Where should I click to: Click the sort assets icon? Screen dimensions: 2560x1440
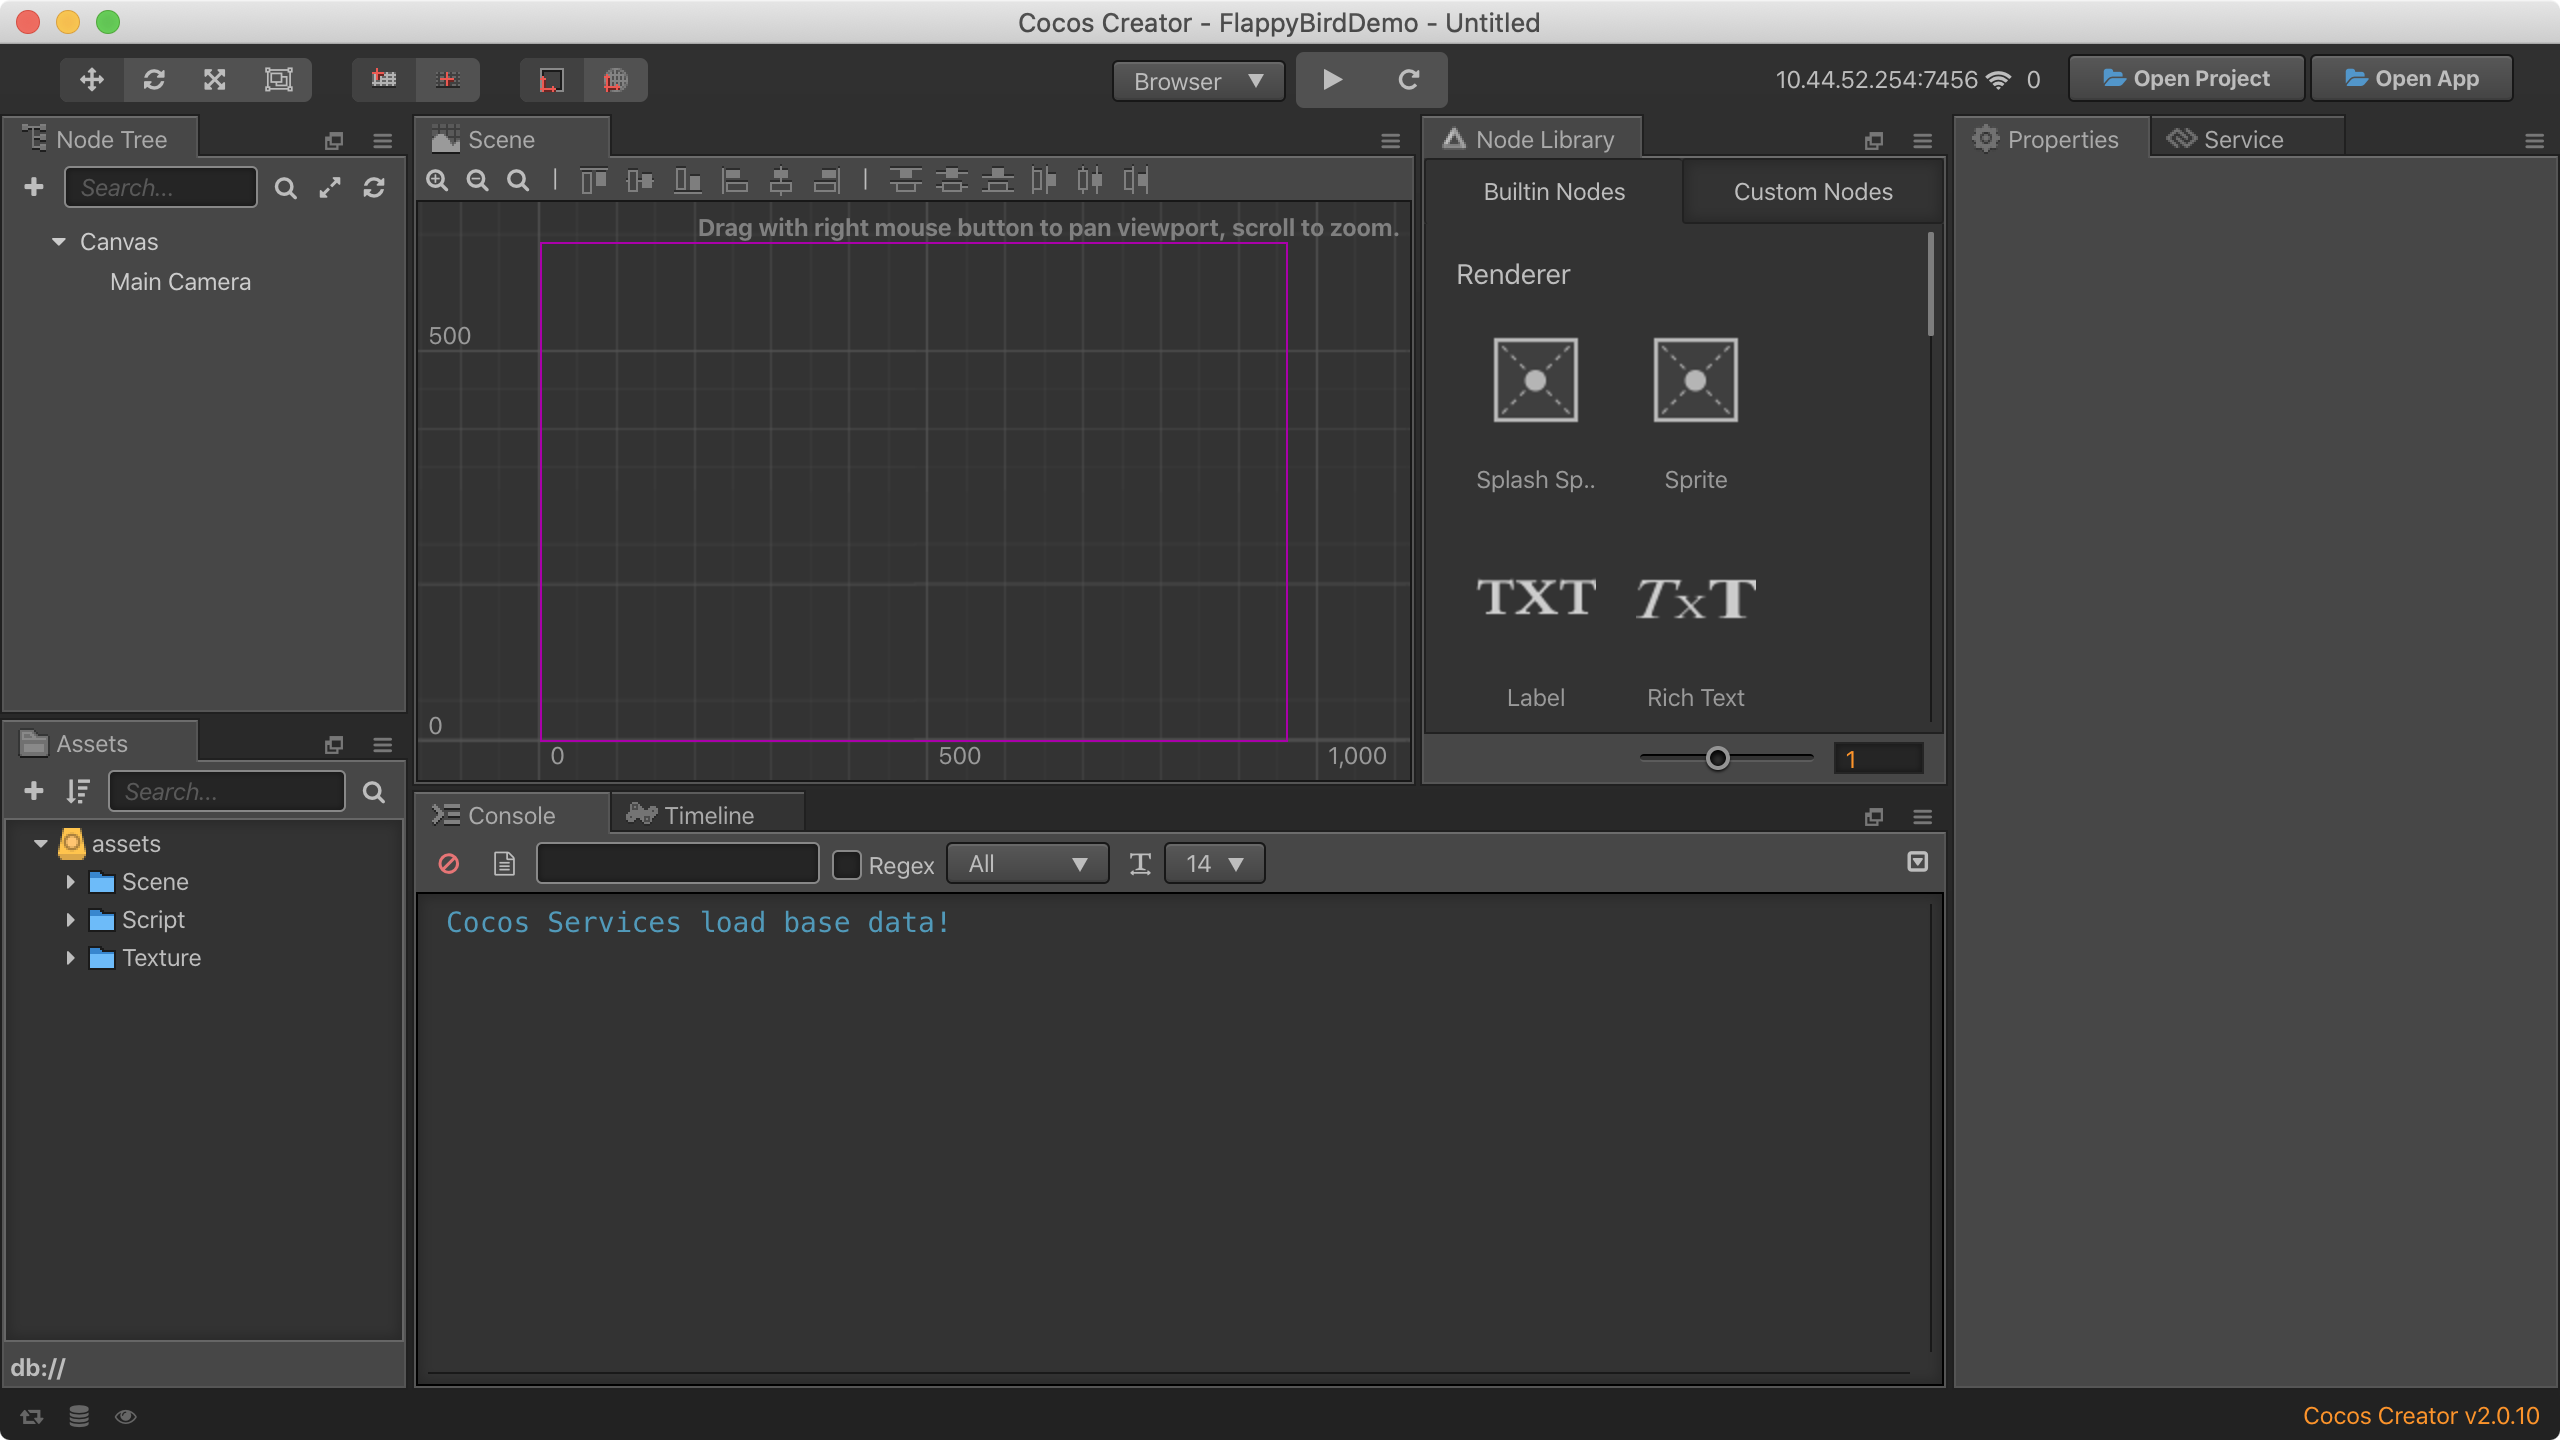(78, 791)
